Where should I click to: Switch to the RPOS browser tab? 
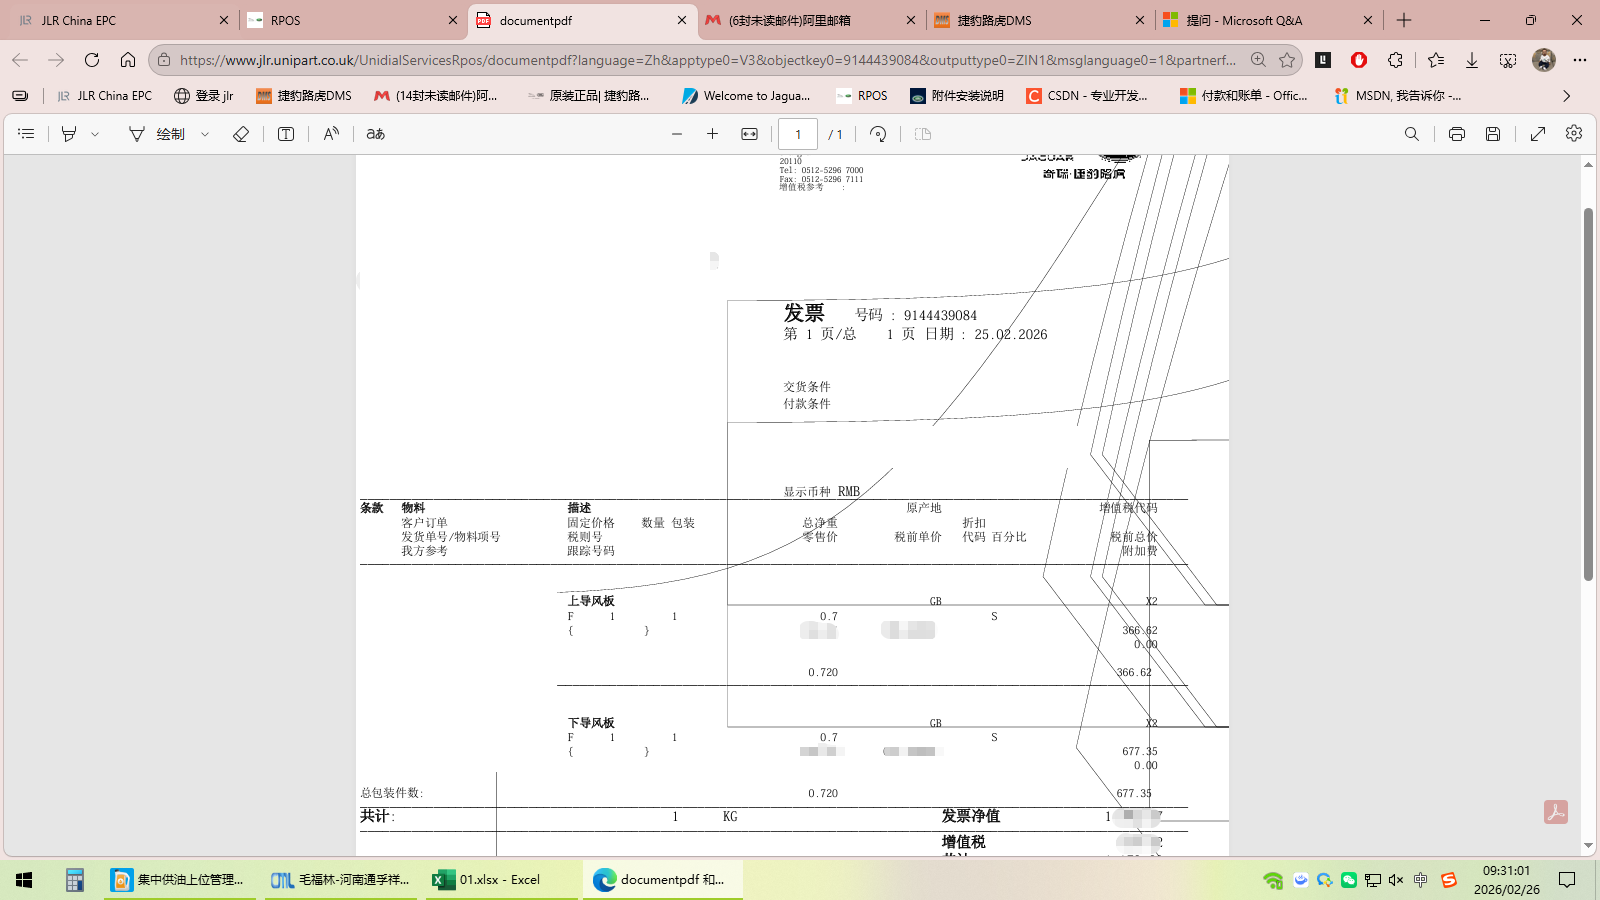(351, 20)
